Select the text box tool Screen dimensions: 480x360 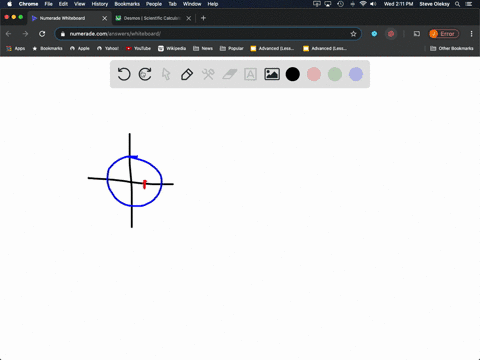(250, 74)
